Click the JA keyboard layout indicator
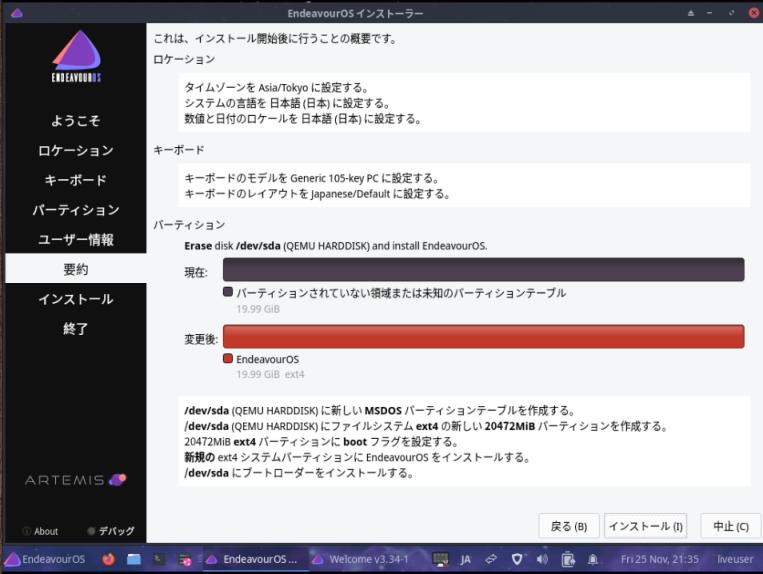 pos(466,560)
